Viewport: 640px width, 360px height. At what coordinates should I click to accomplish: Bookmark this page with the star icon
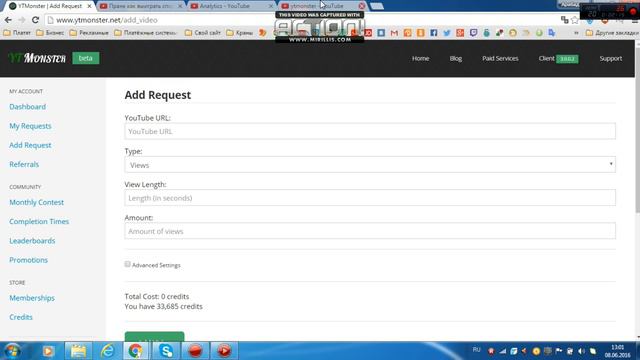[x=575, y=20]
